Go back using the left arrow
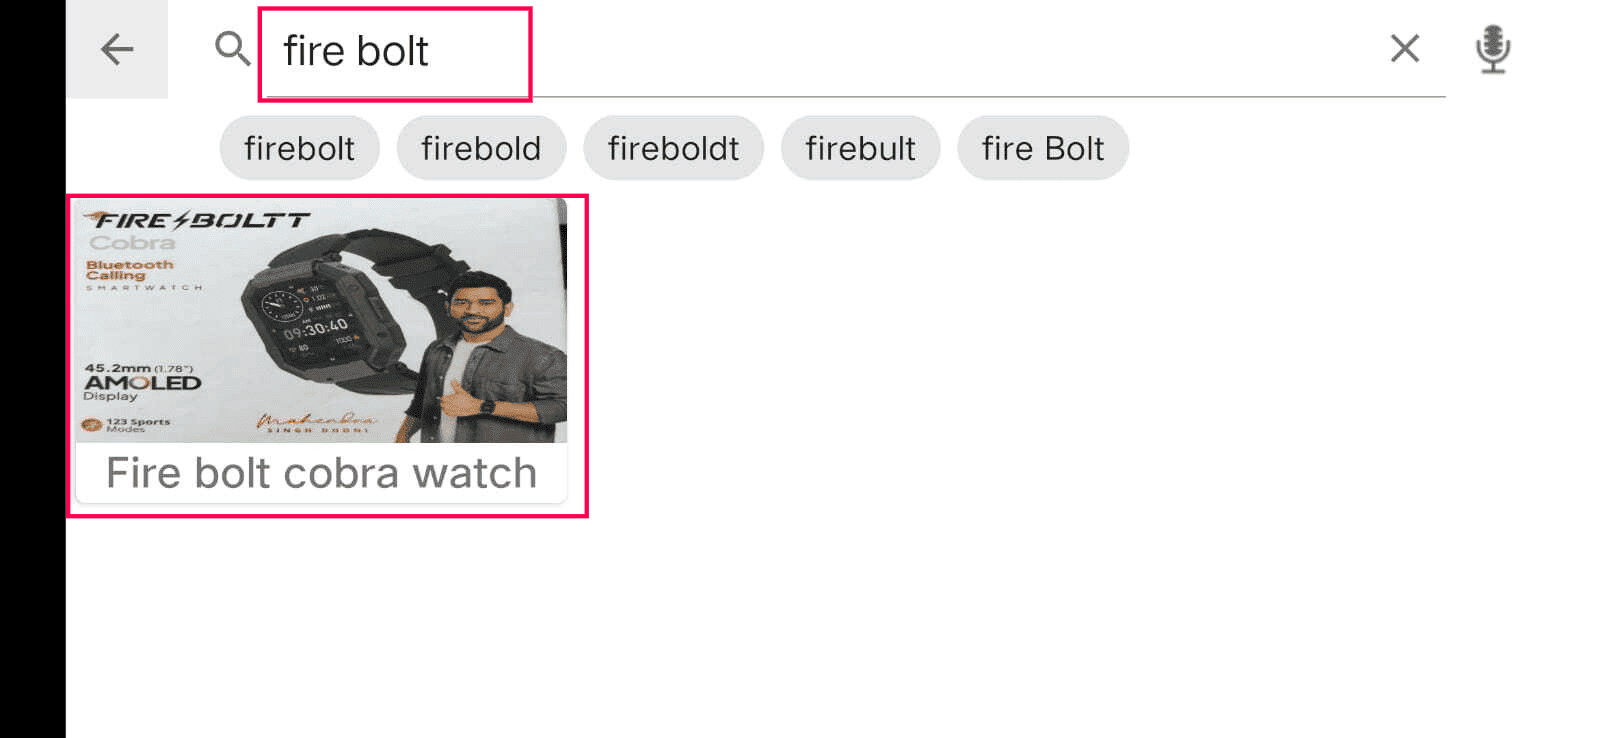Image resolution: width=1600 pixels, height=738 pixels. [117, 49]
